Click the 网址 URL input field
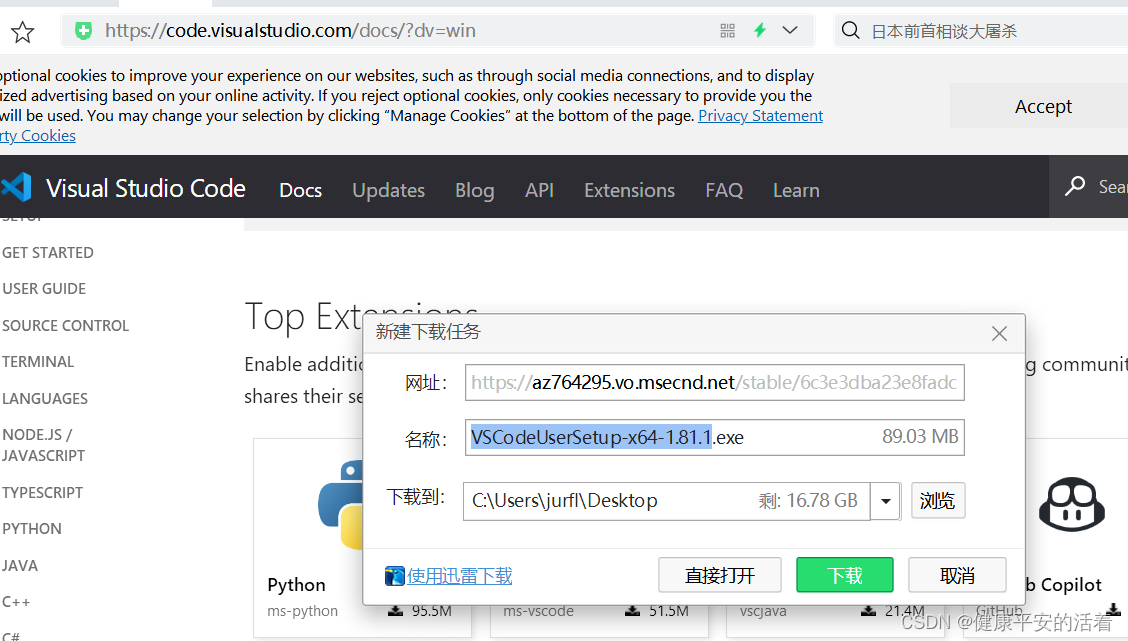The image size is (1128, 641). coord(714,383)
